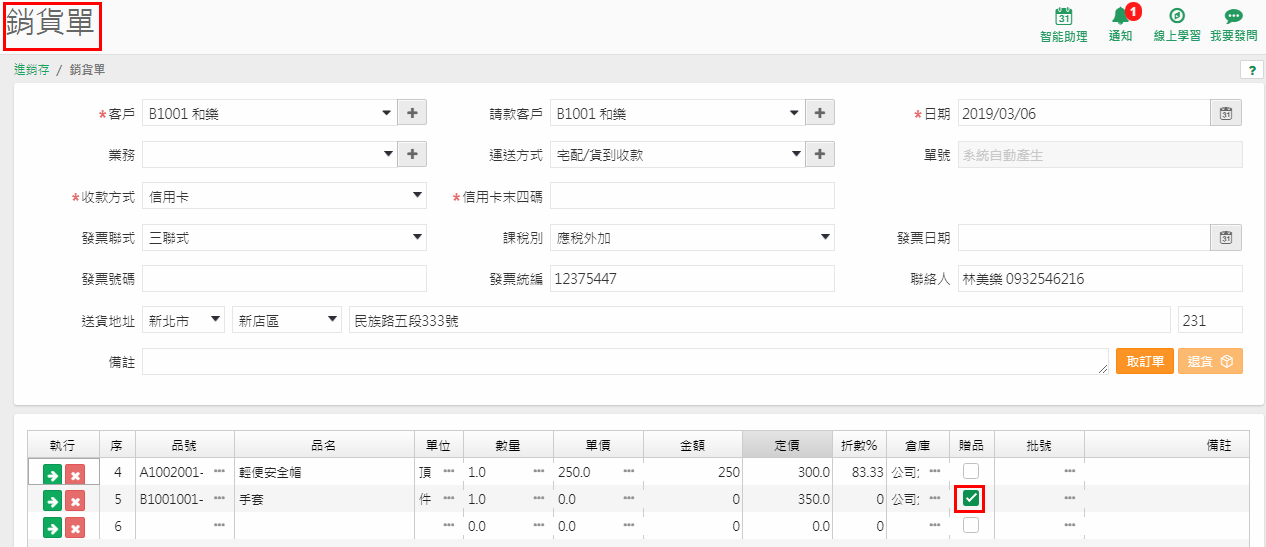Viewport: 1266px width, 547px height.
Task: Click the 金額 column header
Action: pyautogui.click(x=692, y=444)
